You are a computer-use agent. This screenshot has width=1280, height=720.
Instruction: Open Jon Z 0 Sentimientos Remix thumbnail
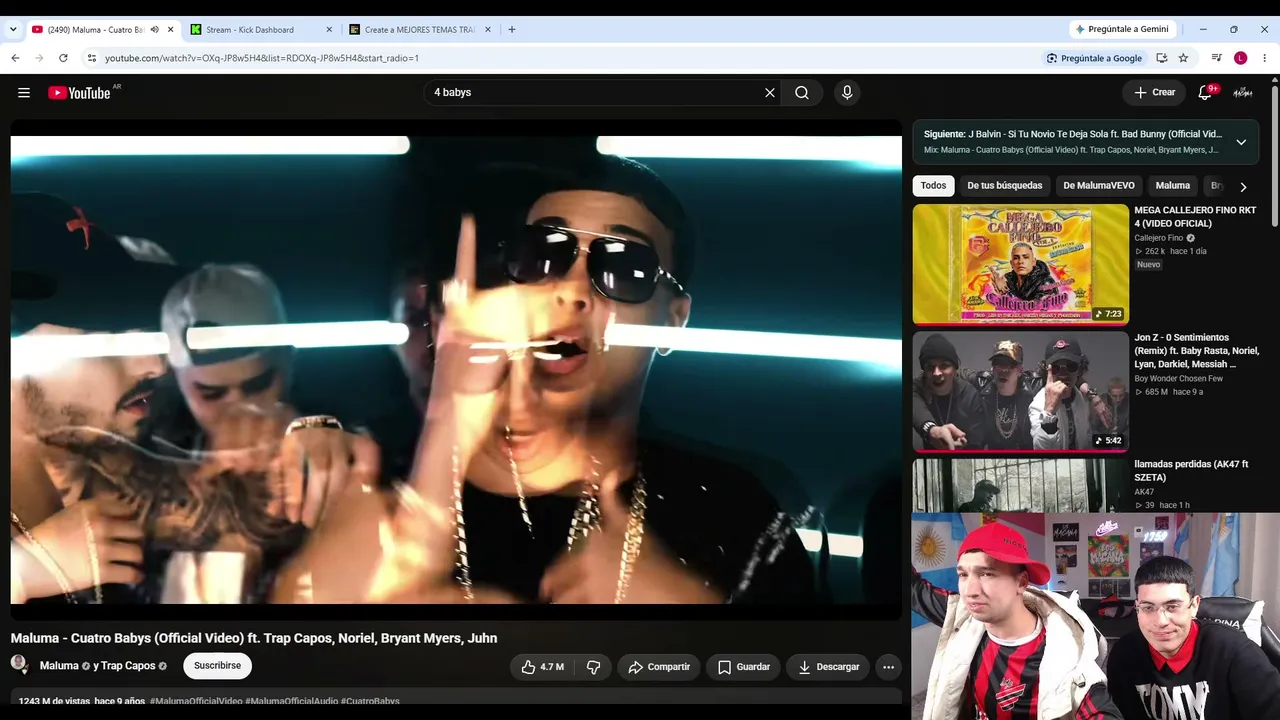coord(1020,392)
